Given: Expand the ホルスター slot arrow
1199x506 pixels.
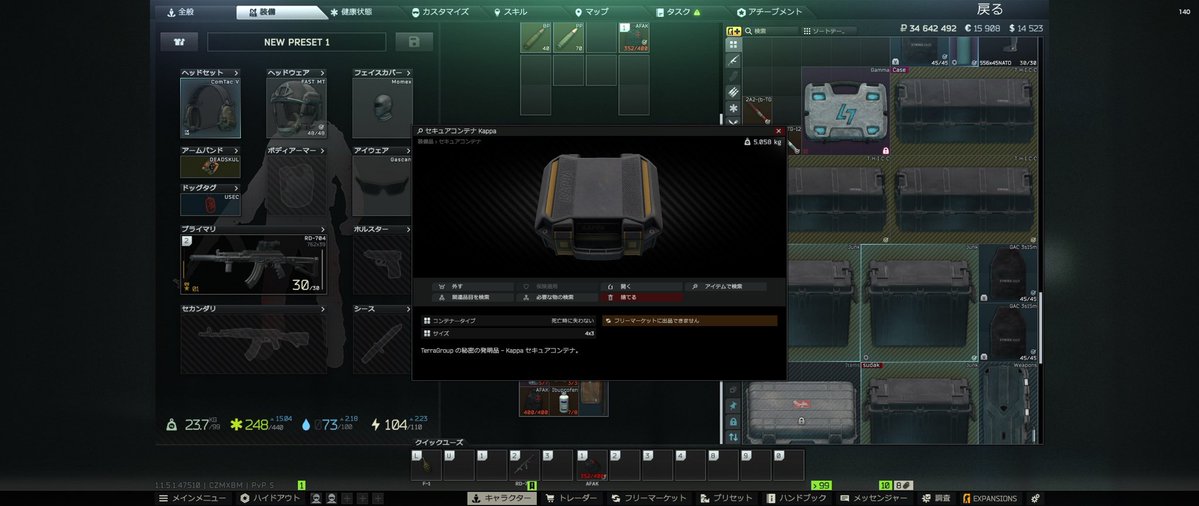Looking at the screenshot, I should [408, 229].
